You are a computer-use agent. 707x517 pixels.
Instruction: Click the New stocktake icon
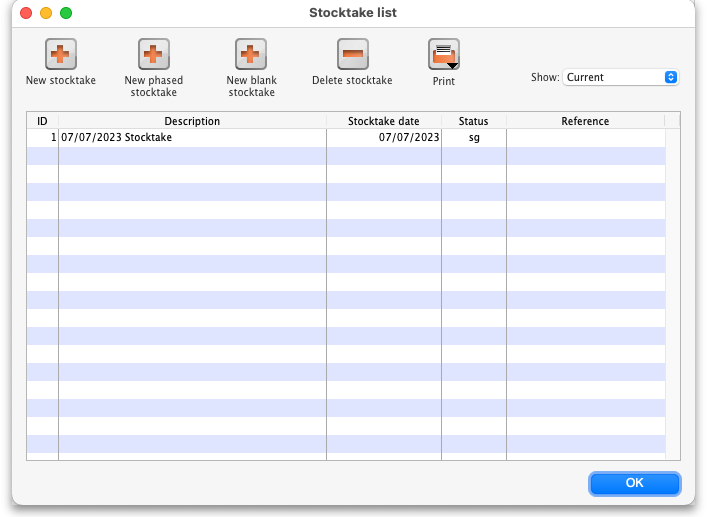[x=61, y=54]
